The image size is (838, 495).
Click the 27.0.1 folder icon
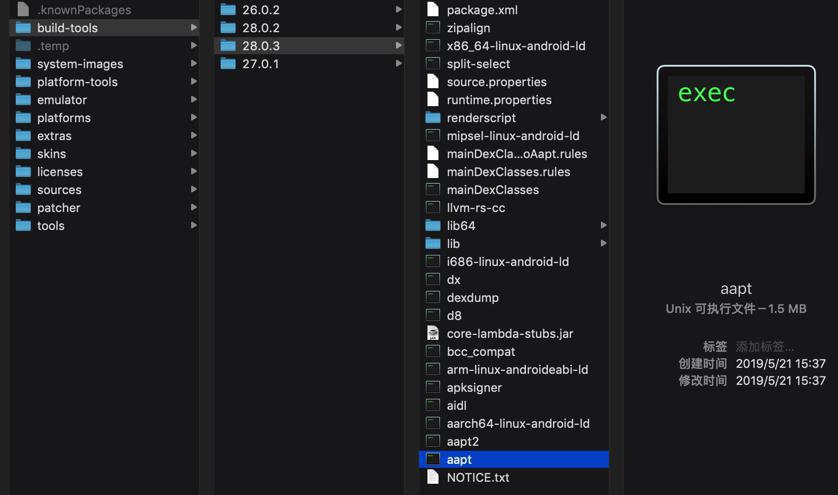pos(228,64)
